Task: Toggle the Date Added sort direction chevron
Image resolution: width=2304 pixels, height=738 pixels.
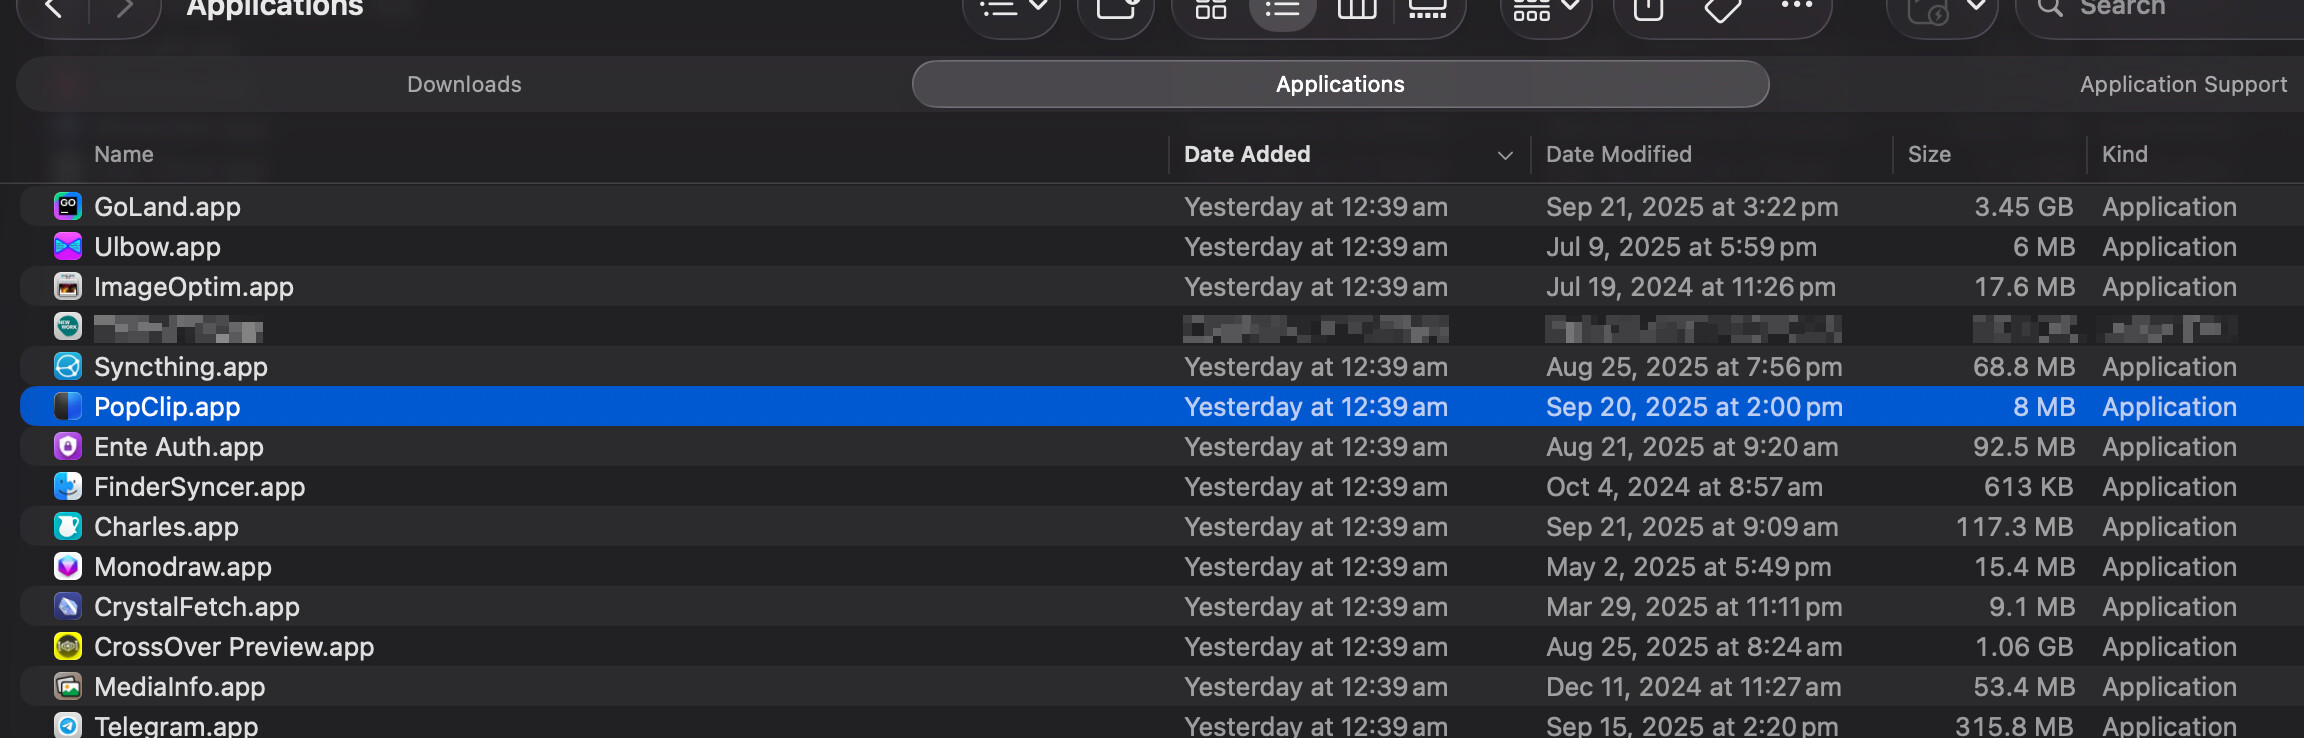Action: pyautogui.click(x=1505, y=155)
